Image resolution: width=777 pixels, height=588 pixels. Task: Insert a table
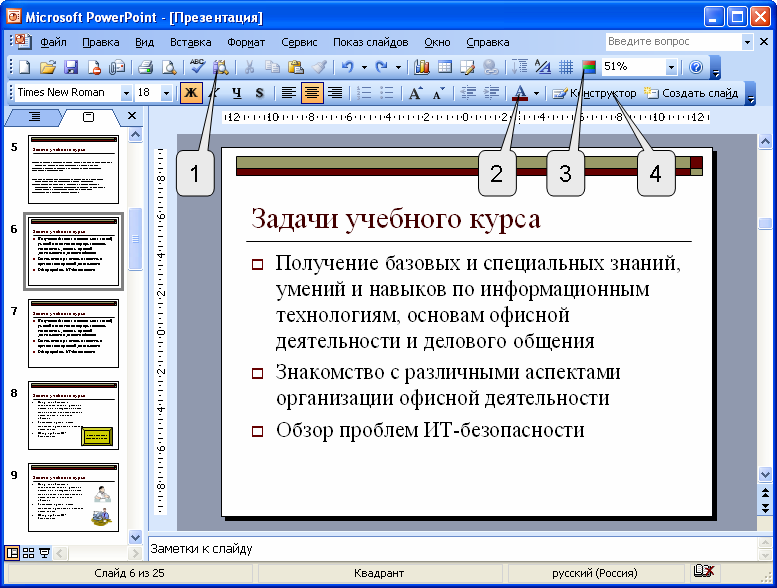(x=444, y=67)
